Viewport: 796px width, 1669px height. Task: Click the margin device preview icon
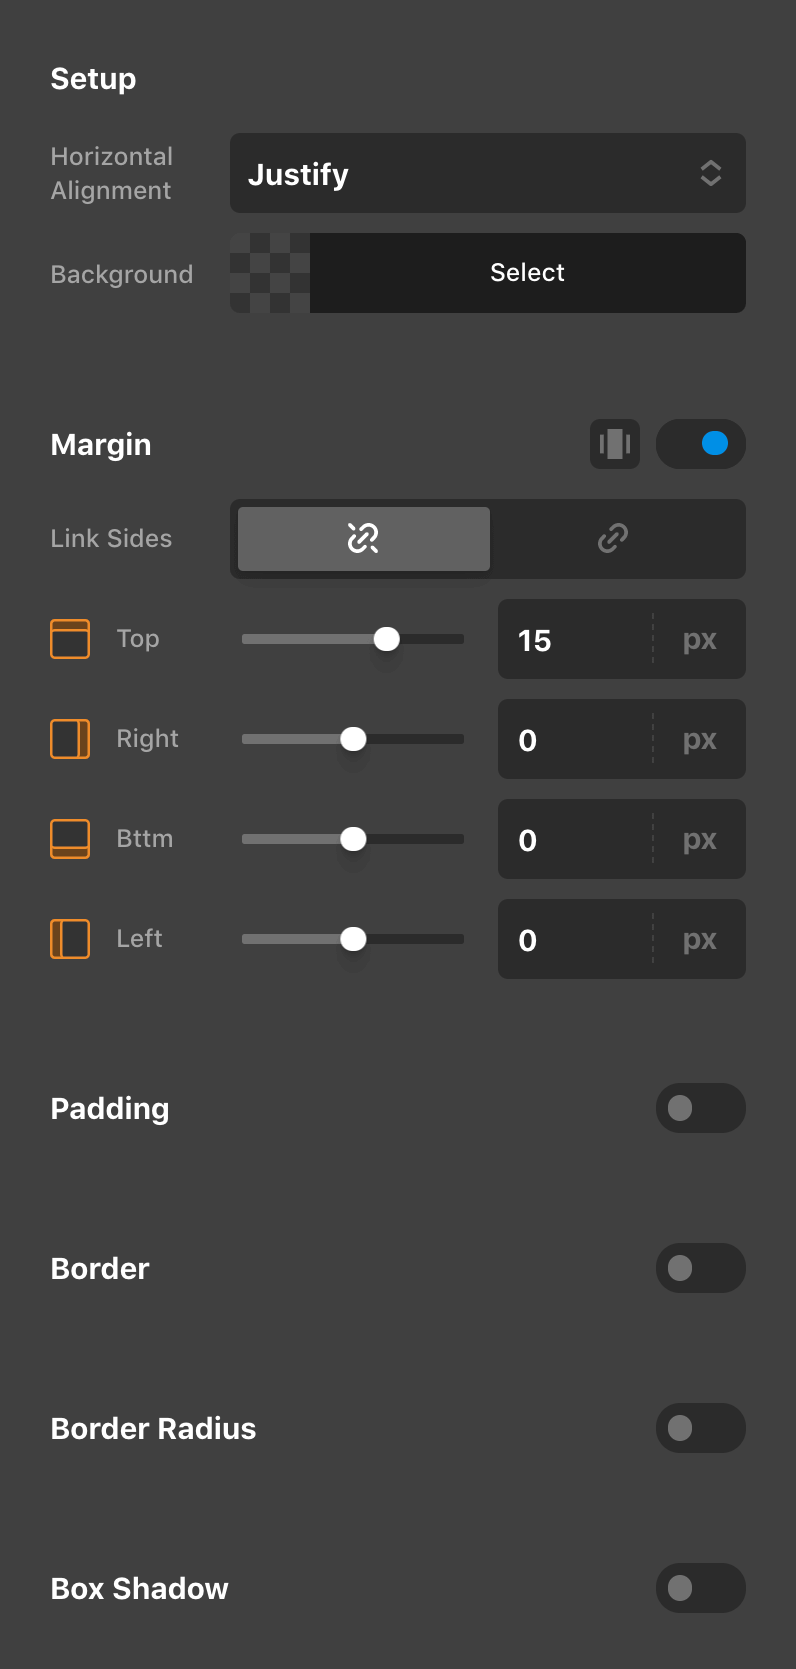[x=614, y=444]
